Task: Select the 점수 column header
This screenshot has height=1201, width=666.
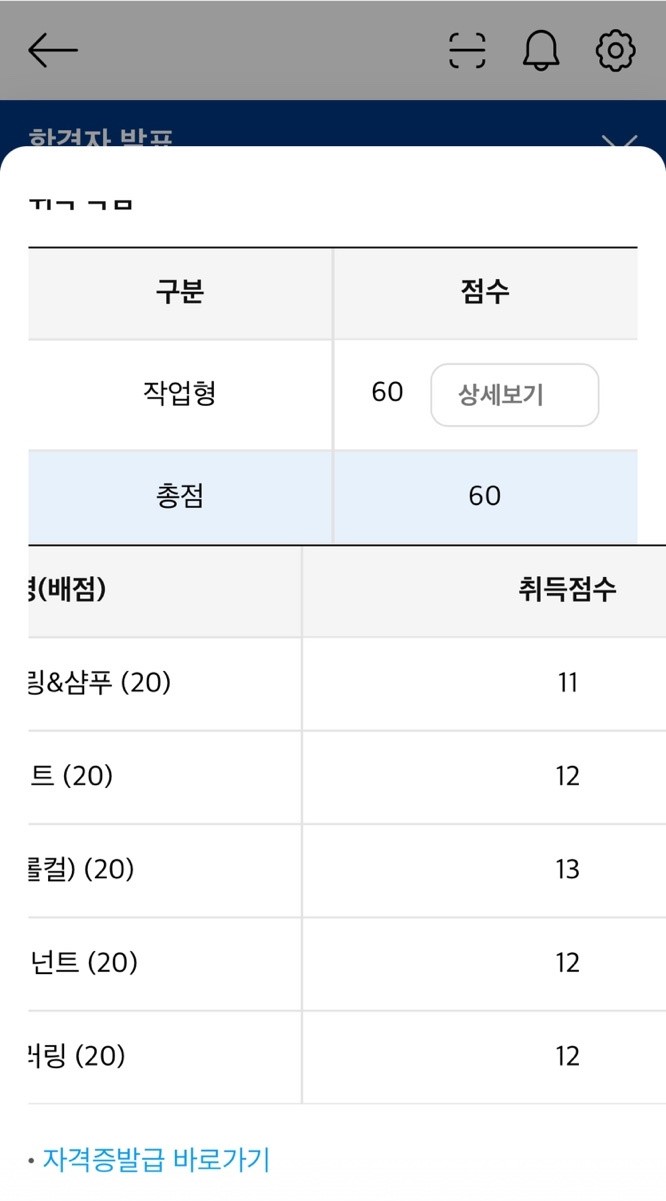Action: pyautogui.click(x=485, y=292)
